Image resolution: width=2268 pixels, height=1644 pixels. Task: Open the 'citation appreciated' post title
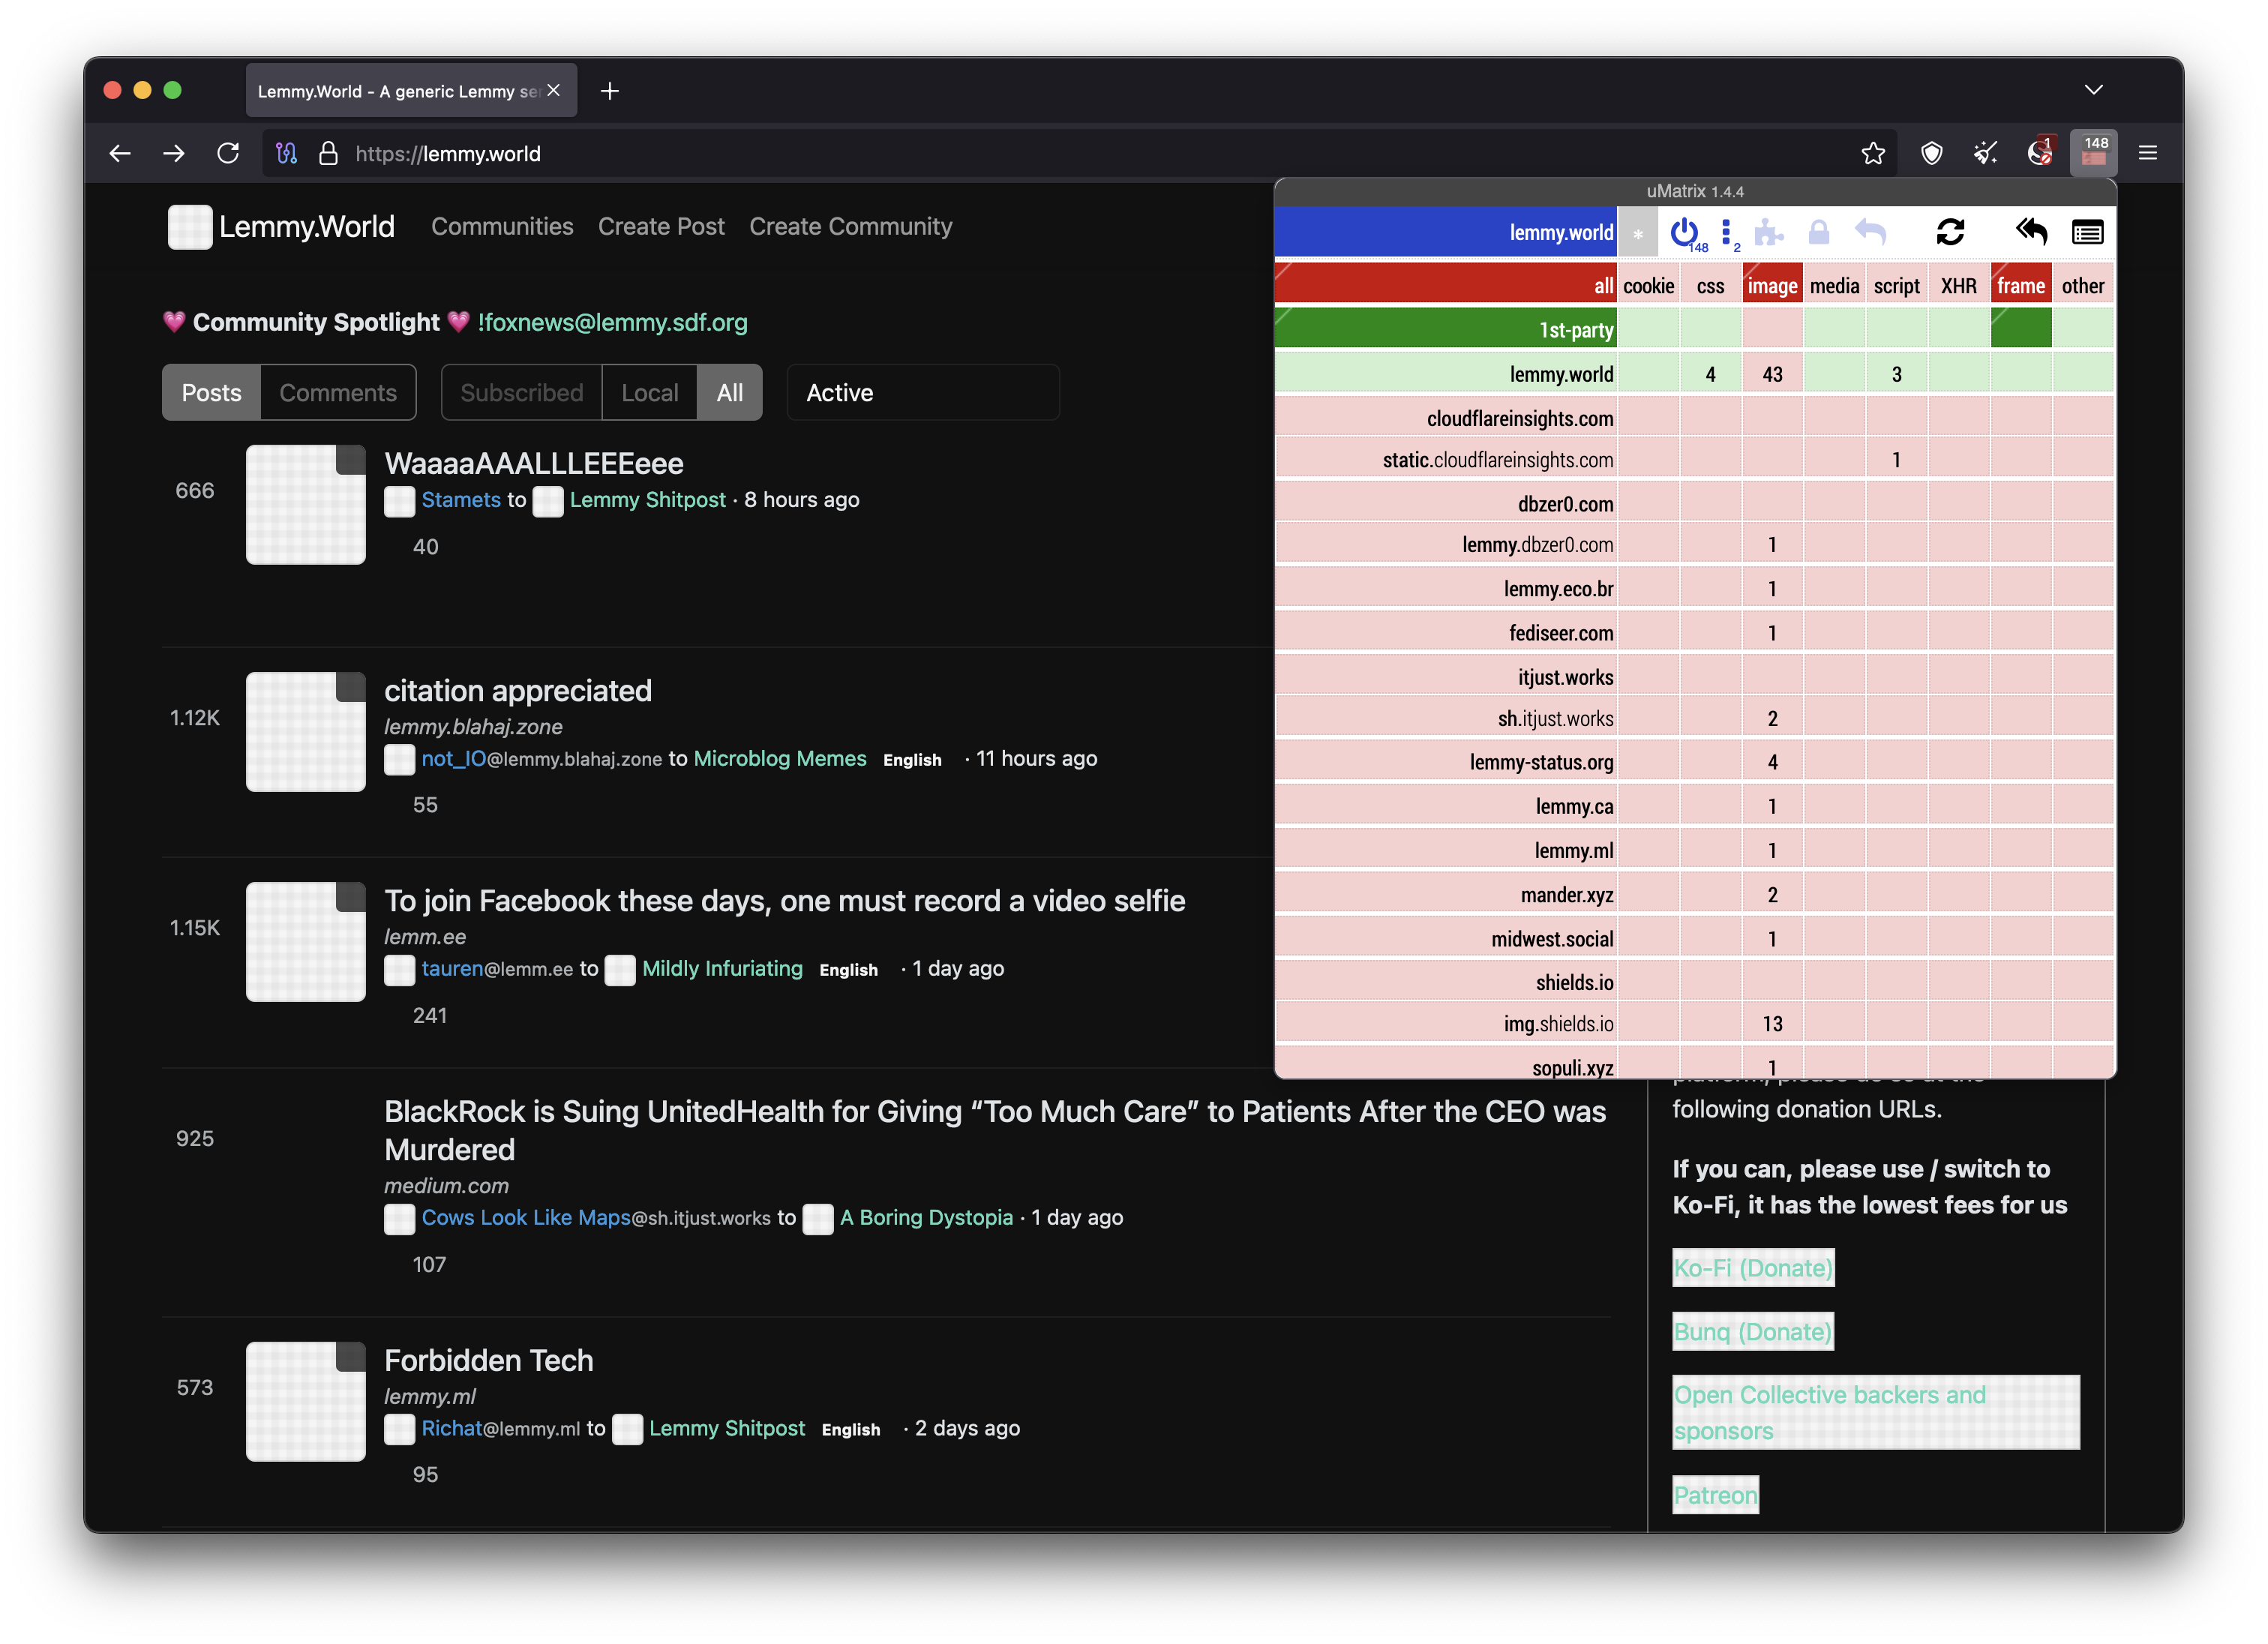click(x=518, y=691)
